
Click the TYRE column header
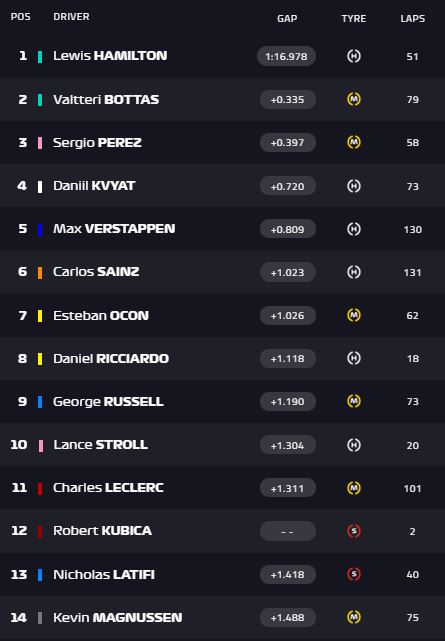354,18
